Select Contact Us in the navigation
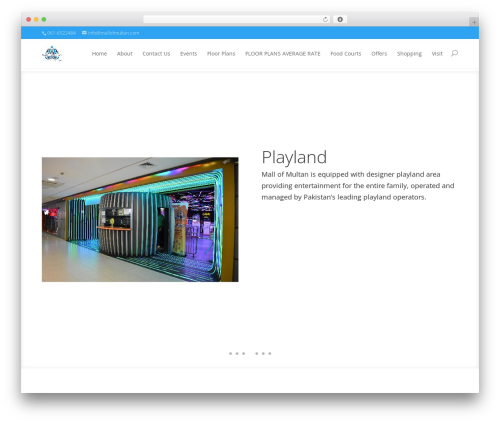The height and width of the screenshot is (423, 500). coord(156,54)
